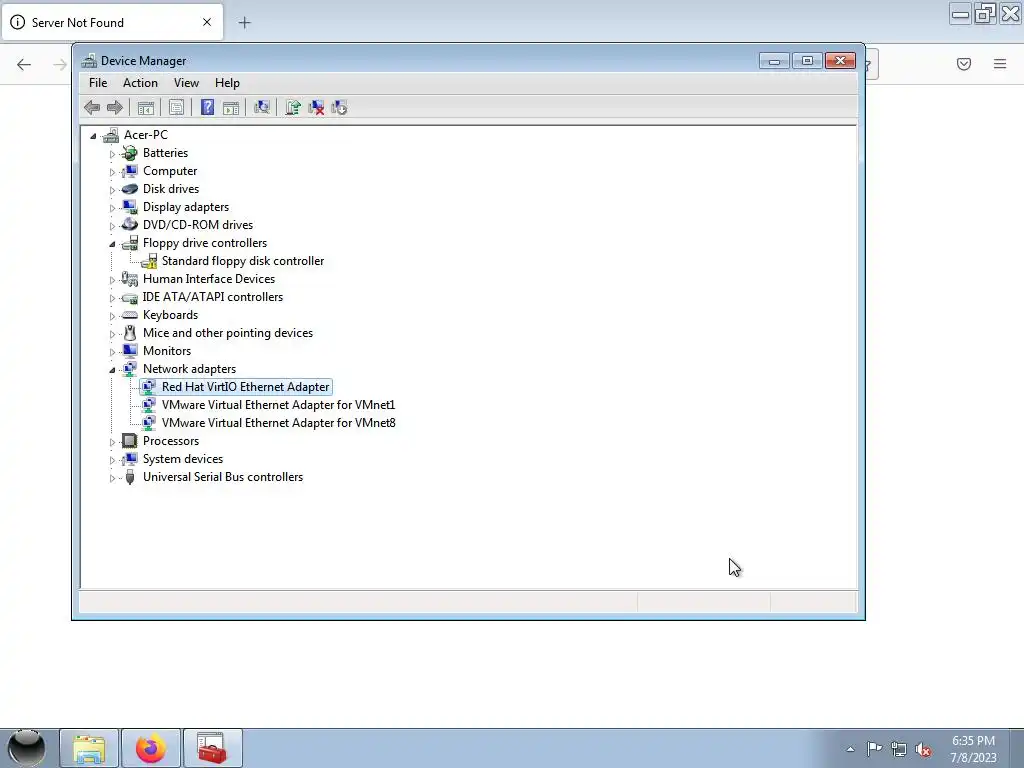Open File Explorer from the taskbar

[x=89, y=748]
